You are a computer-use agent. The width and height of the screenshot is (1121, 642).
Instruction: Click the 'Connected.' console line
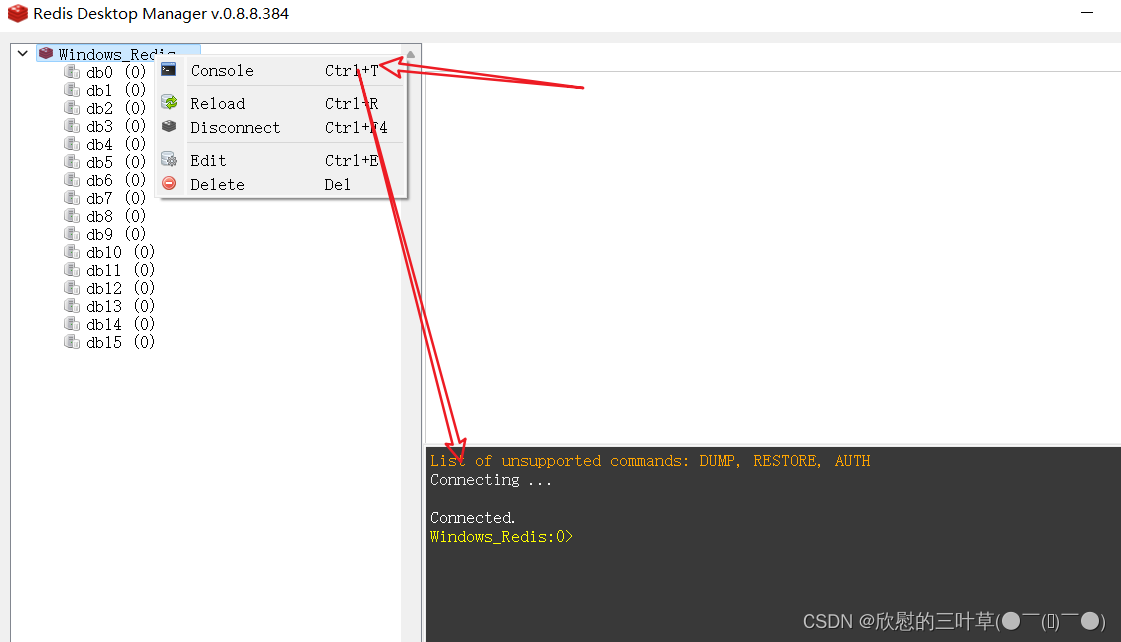coord(472,518)
